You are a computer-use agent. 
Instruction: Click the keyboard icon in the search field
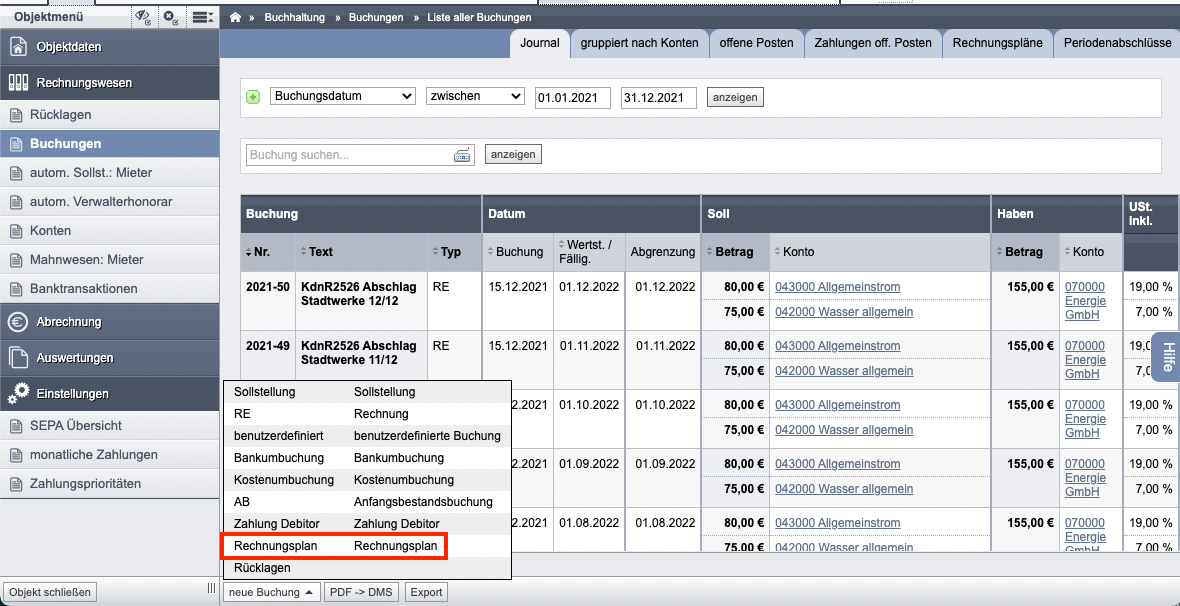click(462, 155)
